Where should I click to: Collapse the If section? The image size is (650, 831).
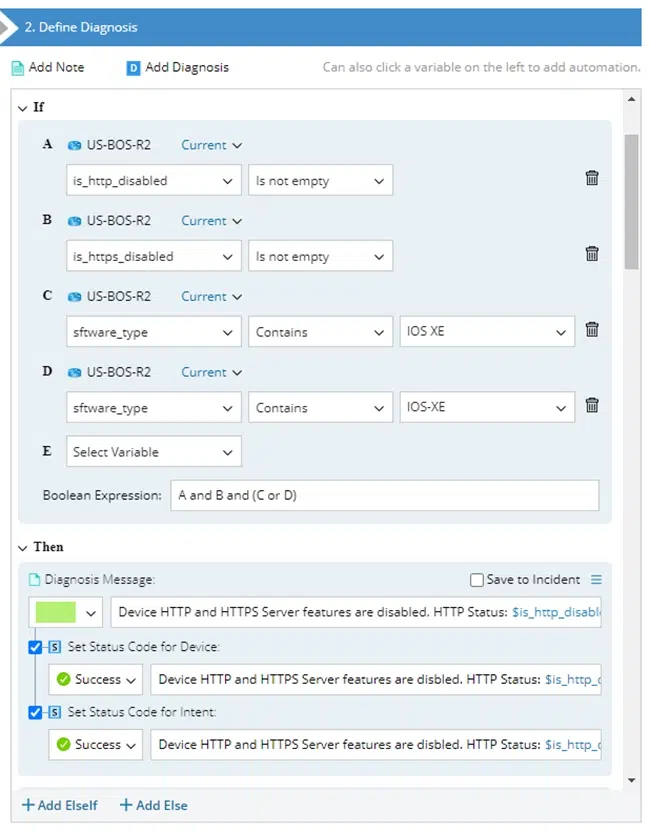[x=24, y=107]
